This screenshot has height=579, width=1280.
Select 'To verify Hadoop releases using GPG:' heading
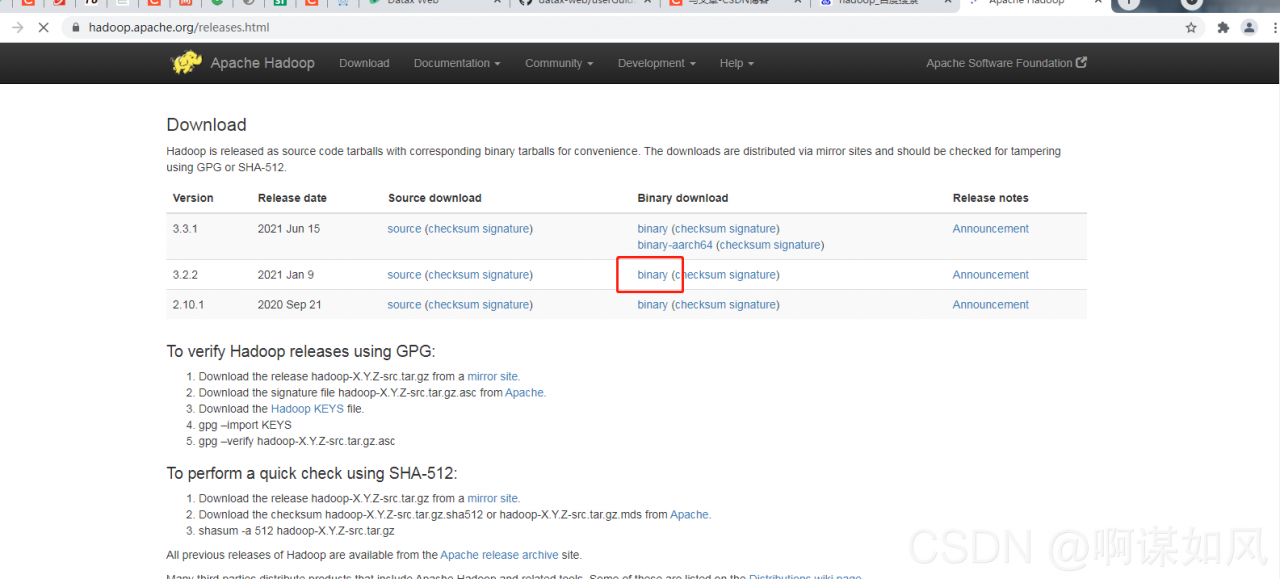coord(301,351)
